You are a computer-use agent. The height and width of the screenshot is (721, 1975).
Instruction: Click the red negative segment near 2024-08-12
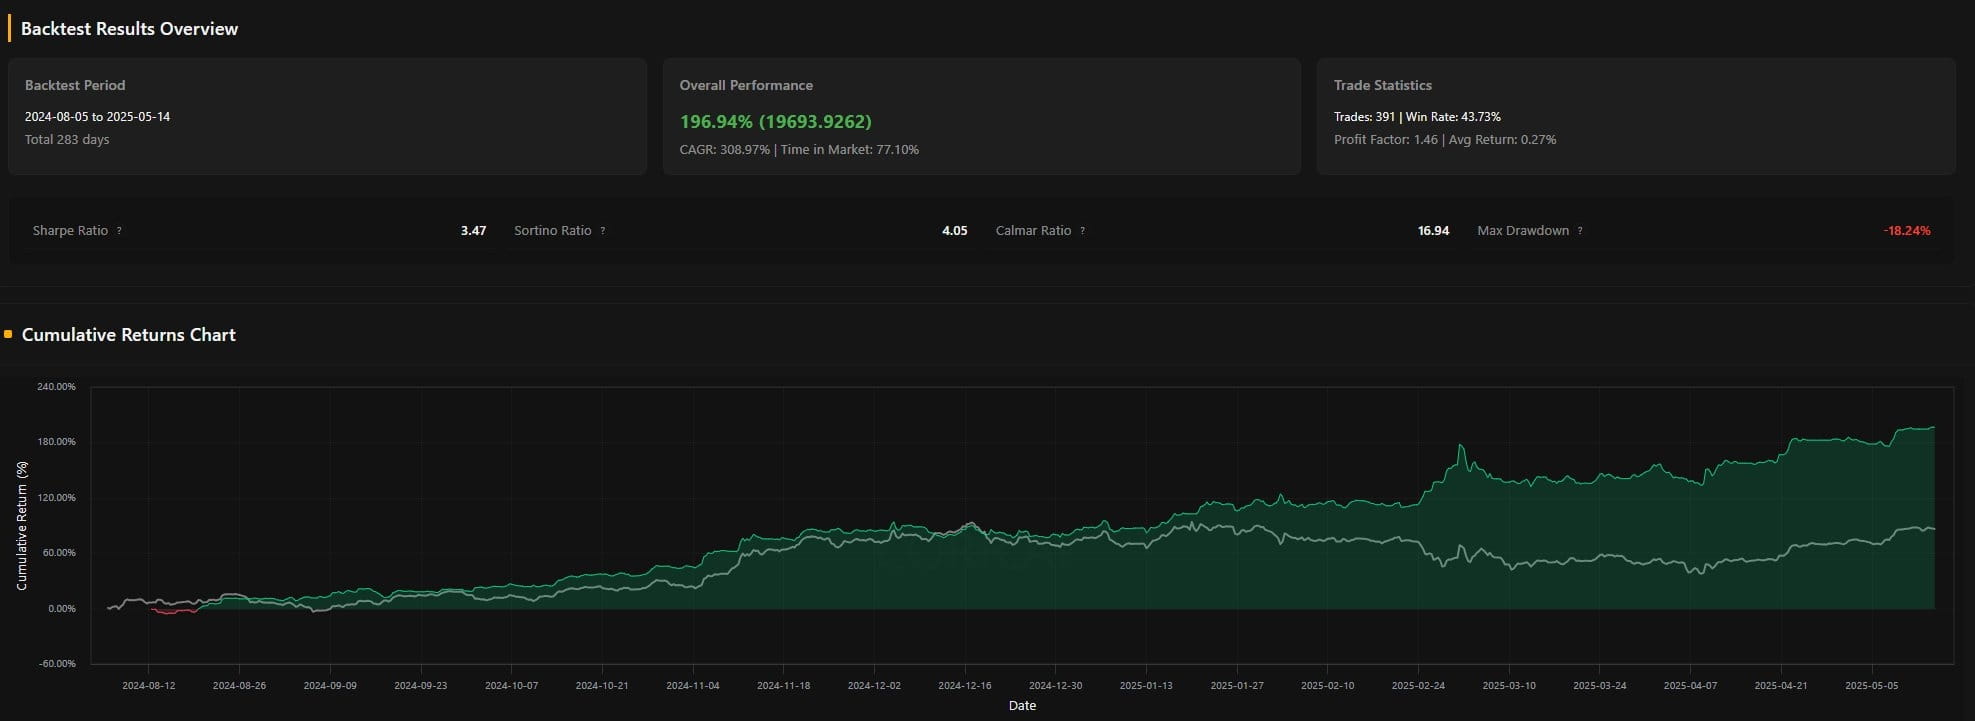point(171,611)
